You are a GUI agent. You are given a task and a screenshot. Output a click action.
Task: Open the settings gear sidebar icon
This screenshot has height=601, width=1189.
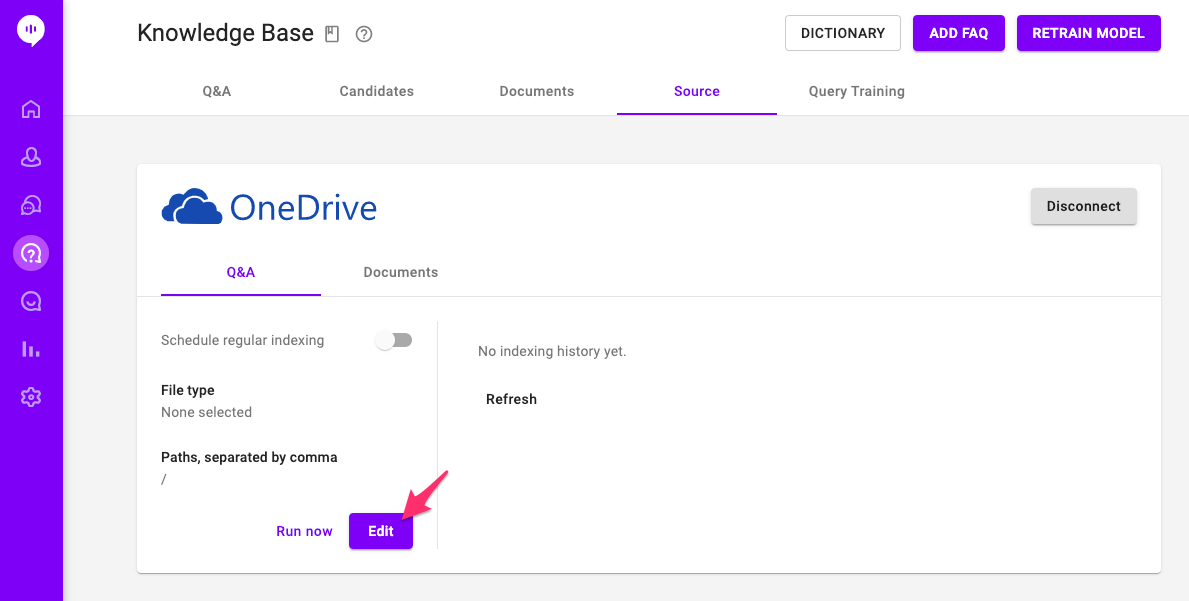[x=31, y=397]
